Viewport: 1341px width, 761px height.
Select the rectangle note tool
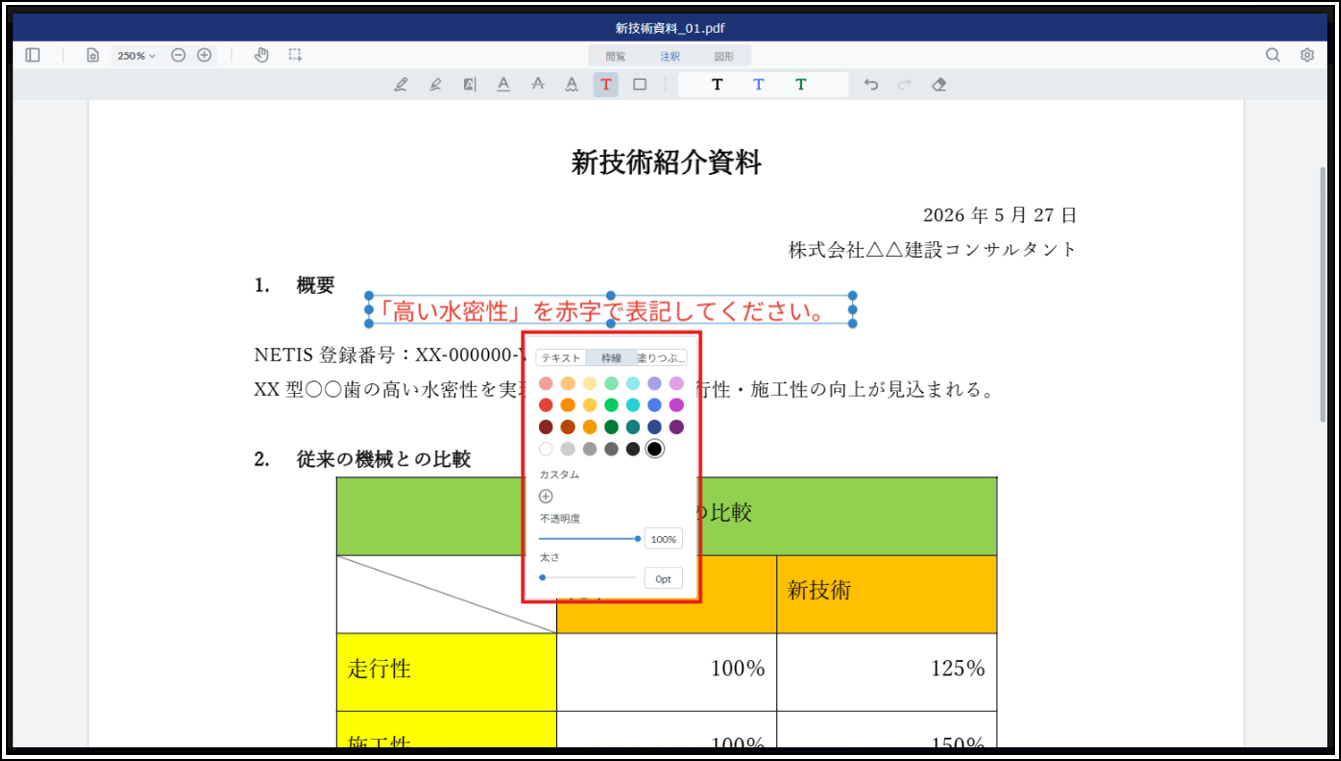pos(640,85)
